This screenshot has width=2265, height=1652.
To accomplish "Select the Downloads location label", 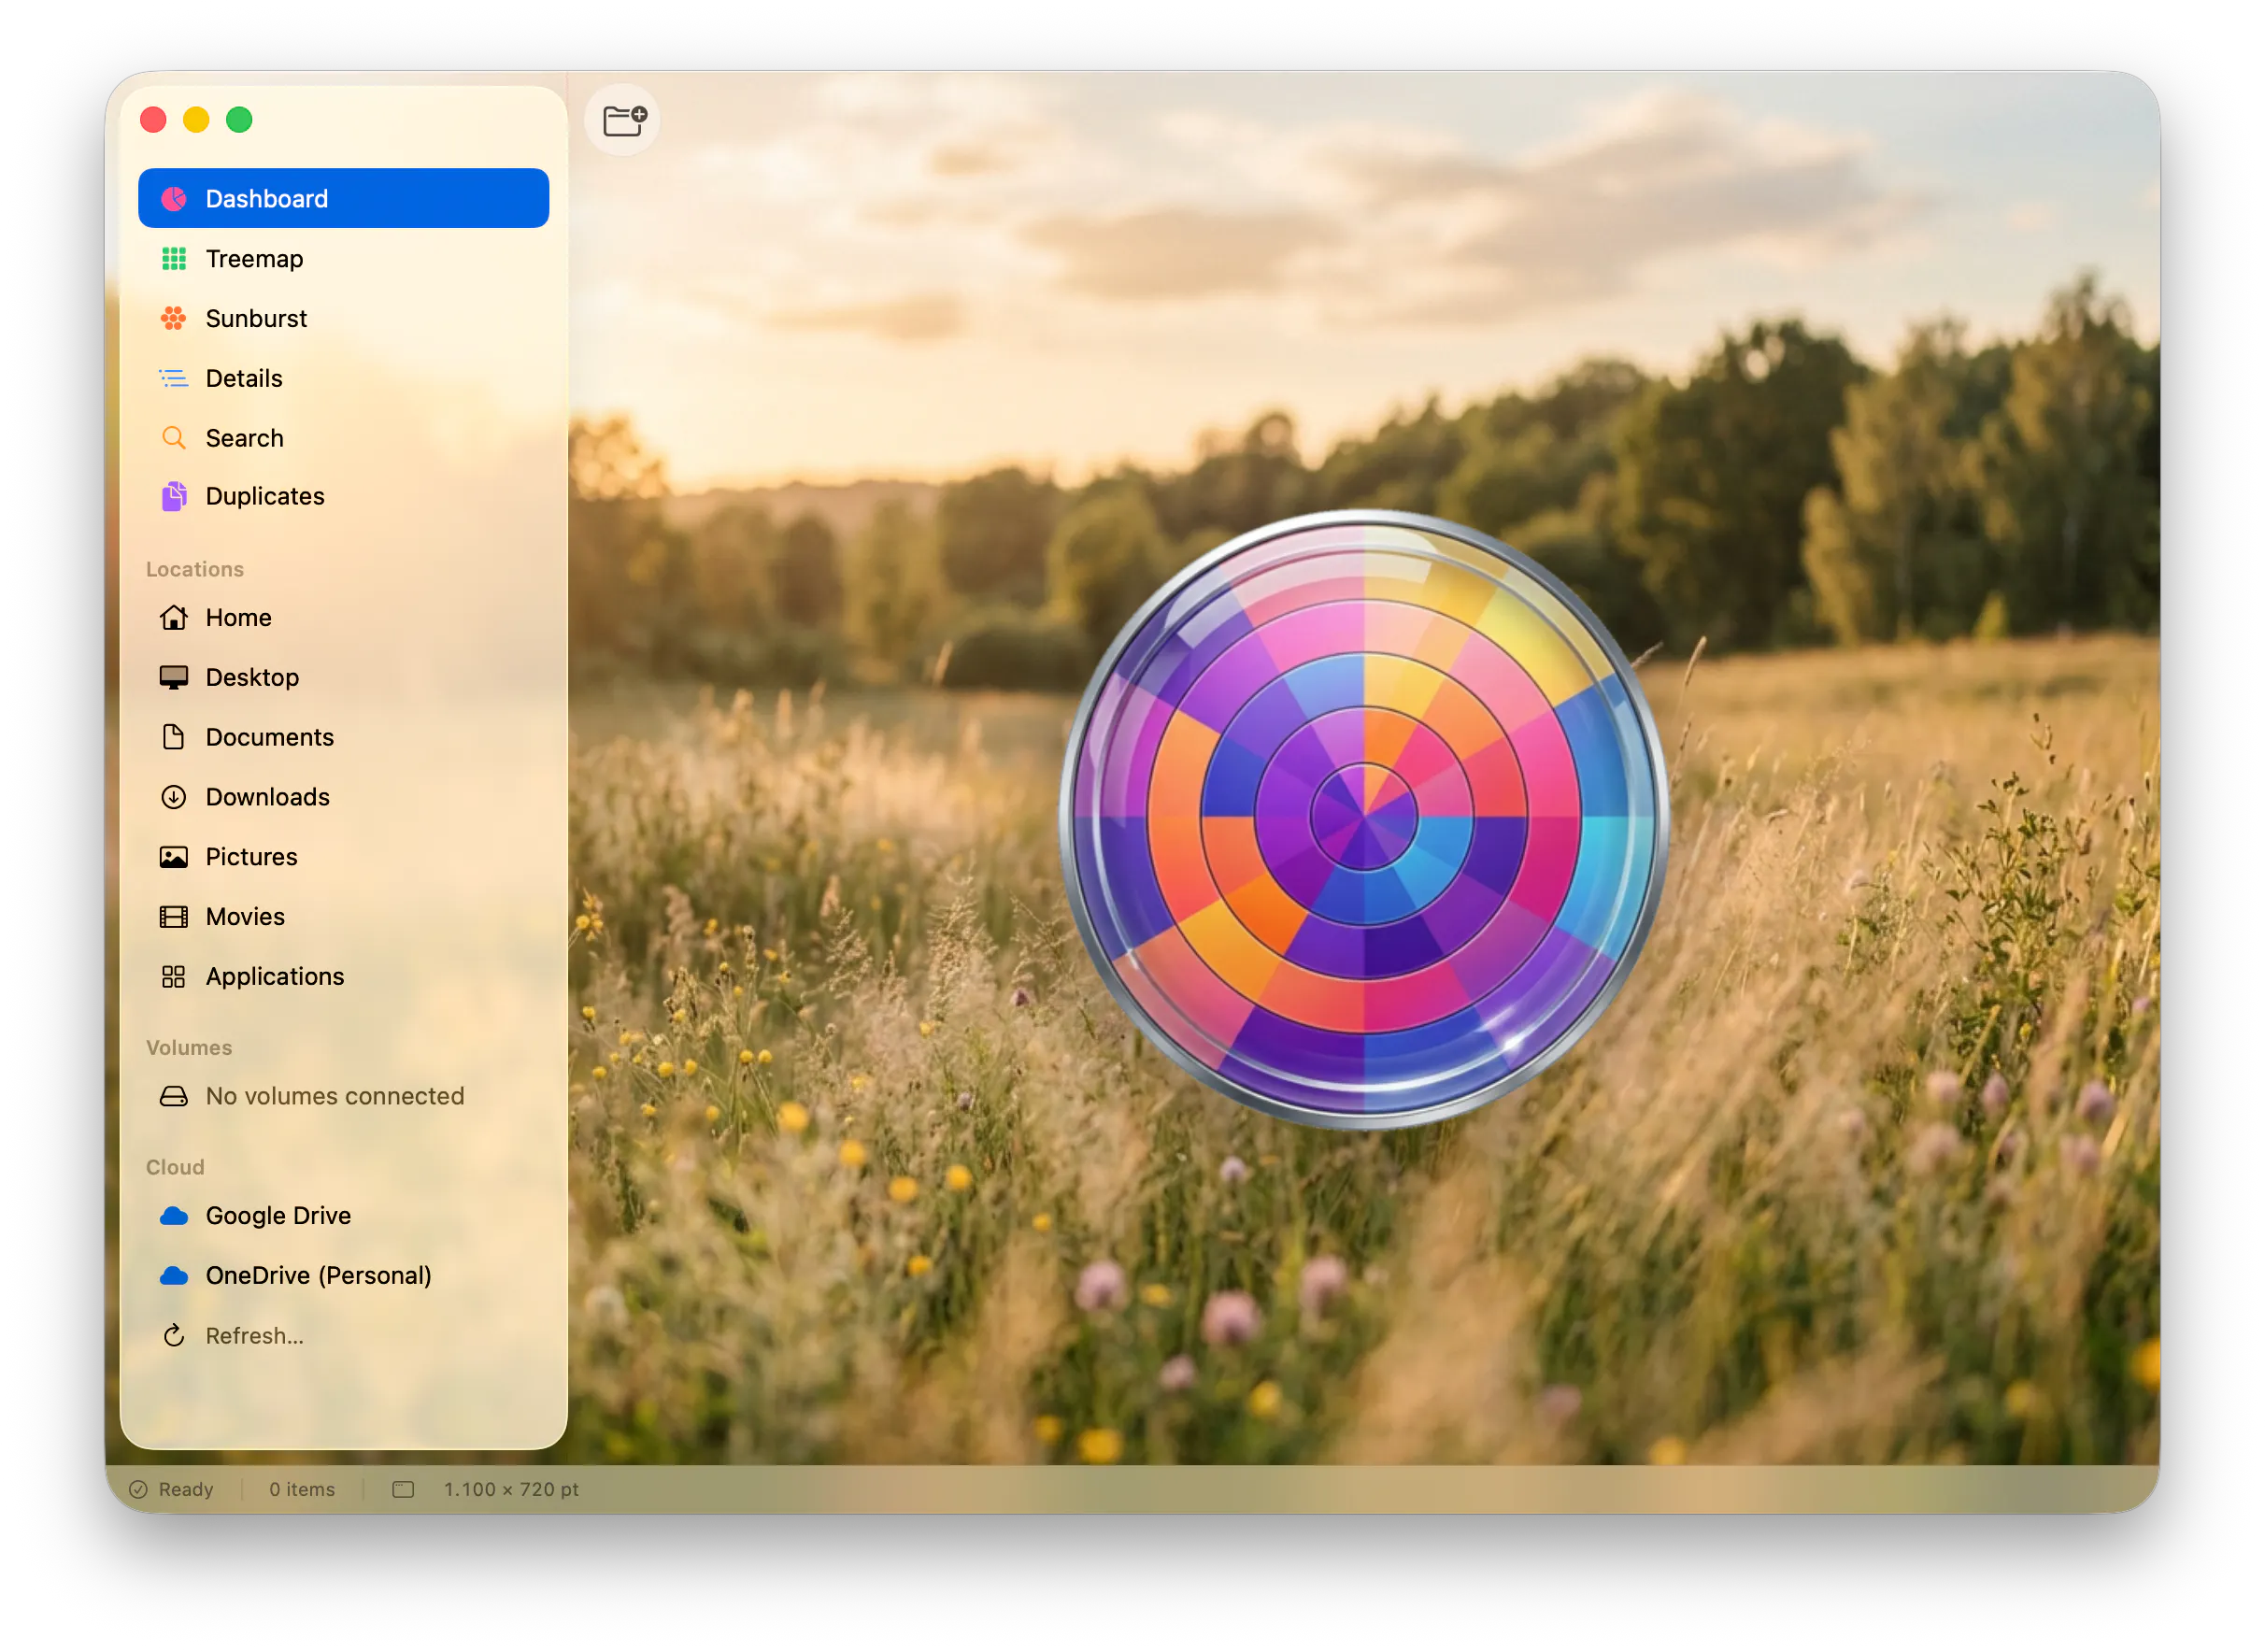I will coord(268,798).
